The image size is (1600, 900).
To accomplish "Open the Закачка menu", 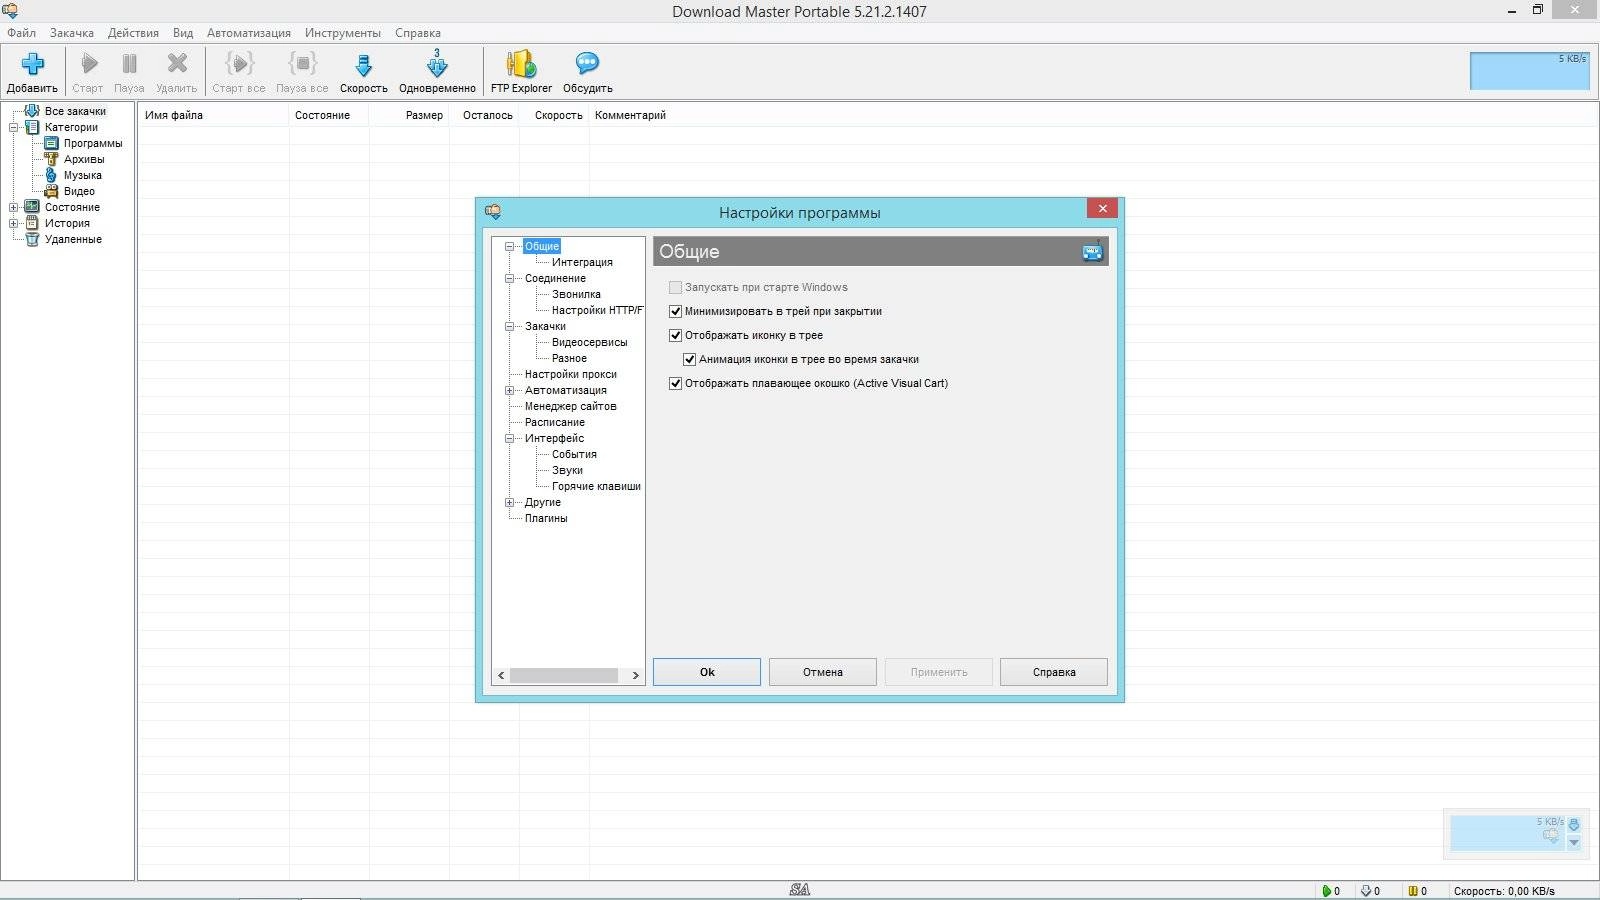I will 72,33.
